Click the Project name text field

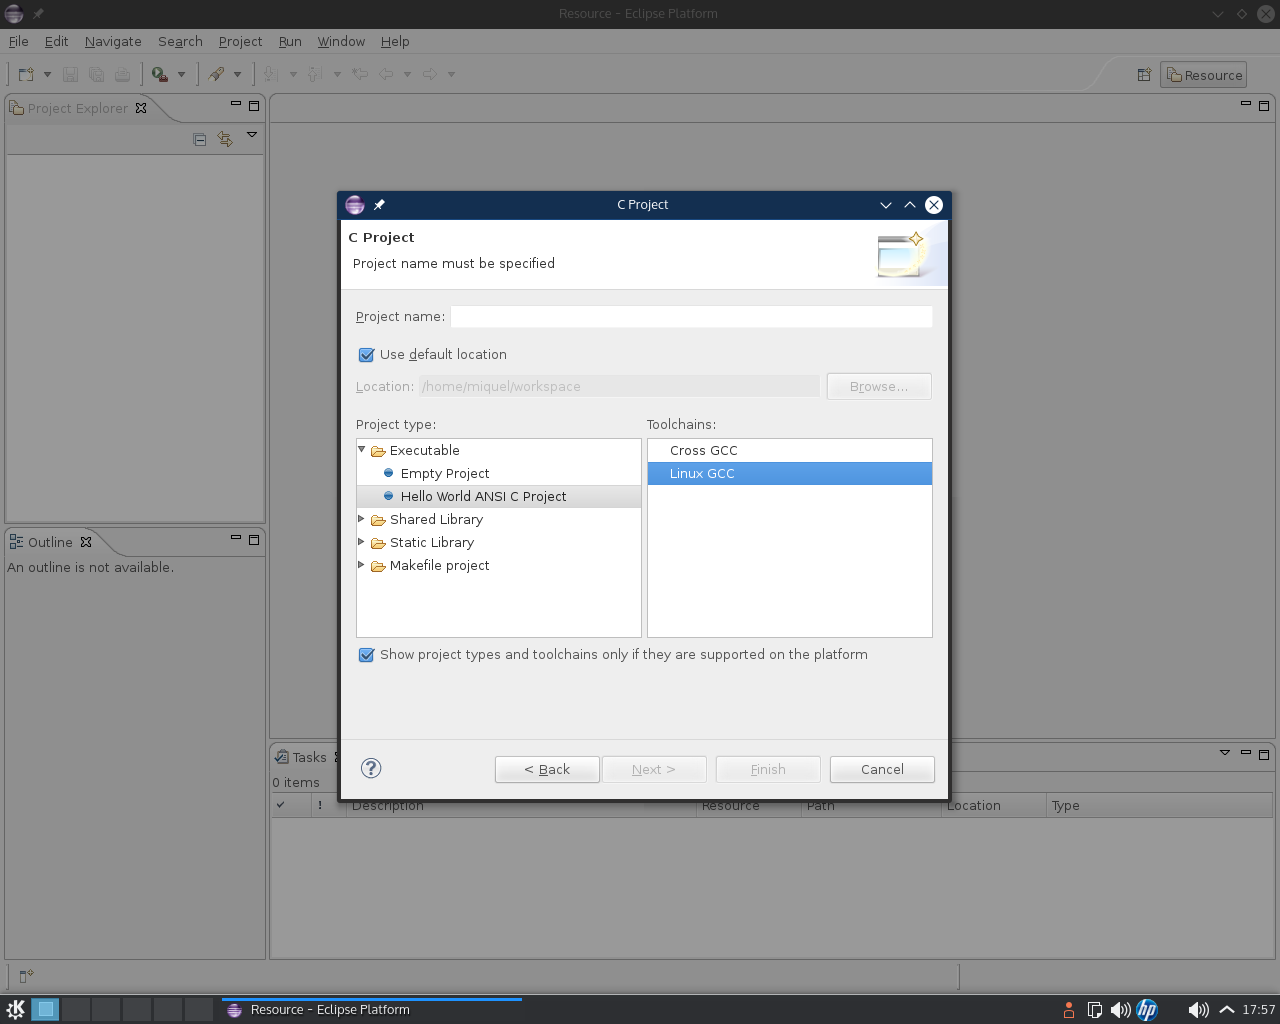click(x=691, y=316)
